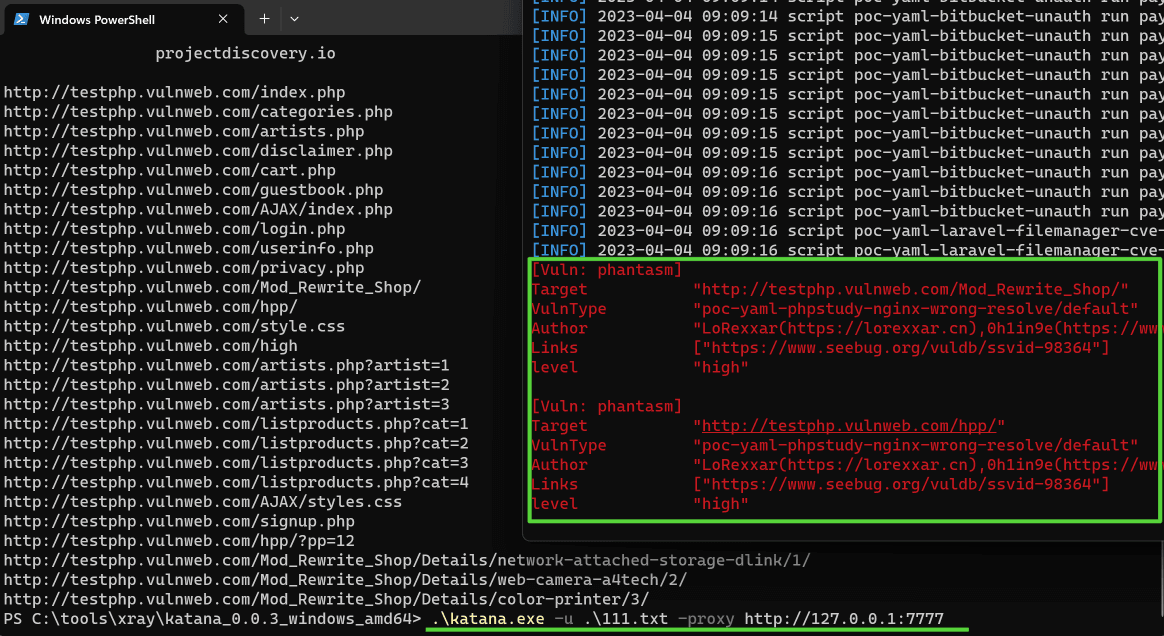Click the first level "high" value
Viewport: 1164px width, 636px height.
pos(720,367)
